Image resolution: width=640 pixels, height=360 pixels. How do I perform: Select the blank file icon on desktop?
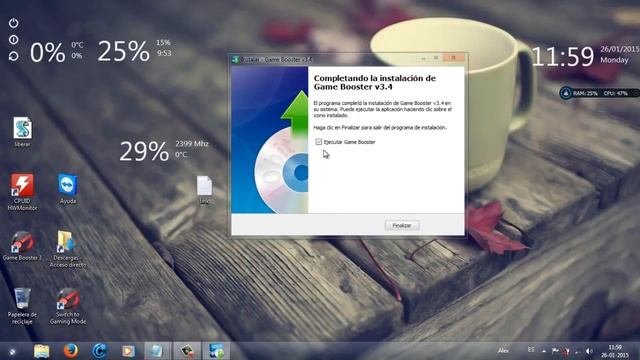point(204,189)
